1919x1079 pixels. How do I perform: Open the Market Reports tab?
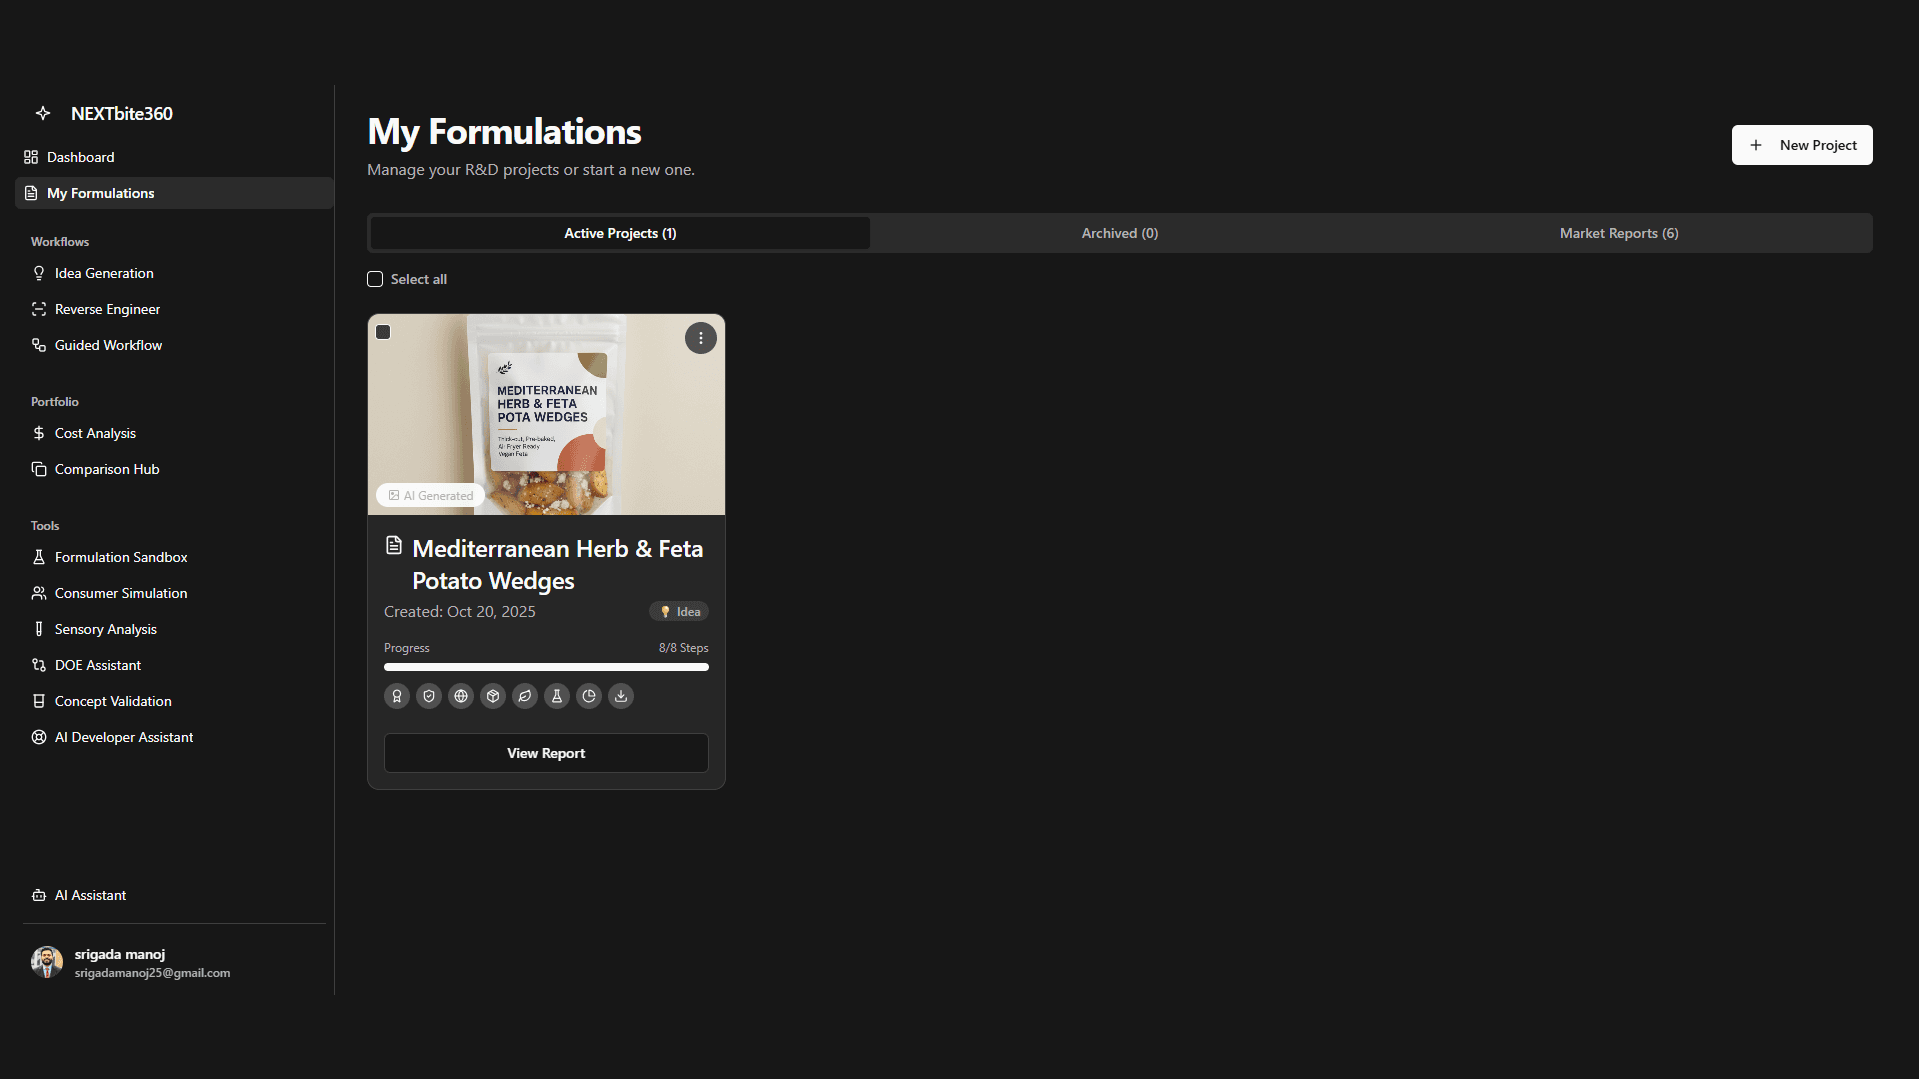point(1618,233)
